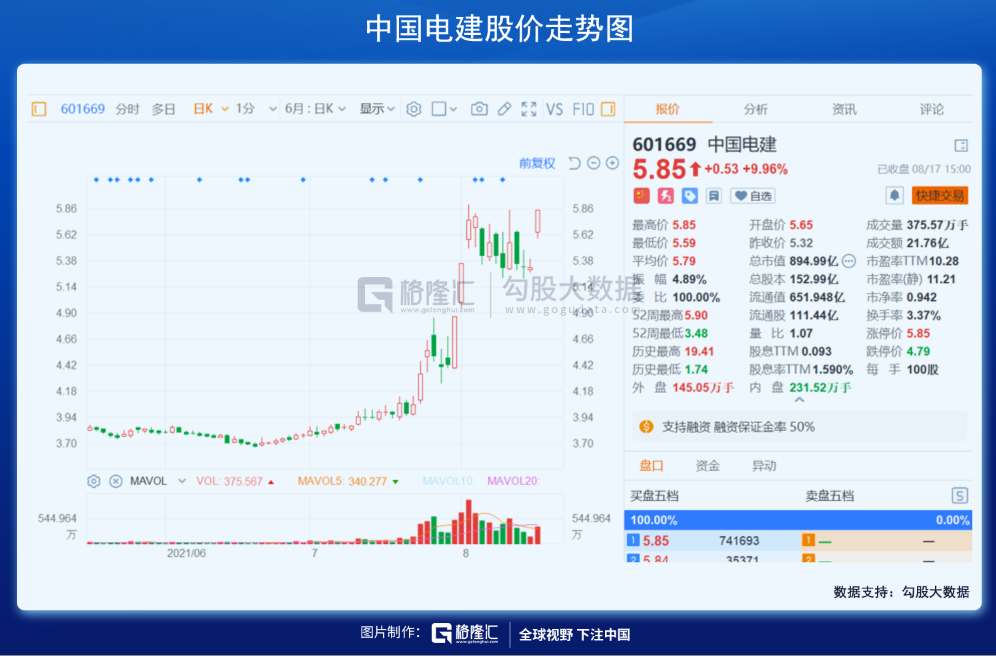996x656 pixels.
Task: Click the layout icon beside stock name
Action: (x=961, y=145)
